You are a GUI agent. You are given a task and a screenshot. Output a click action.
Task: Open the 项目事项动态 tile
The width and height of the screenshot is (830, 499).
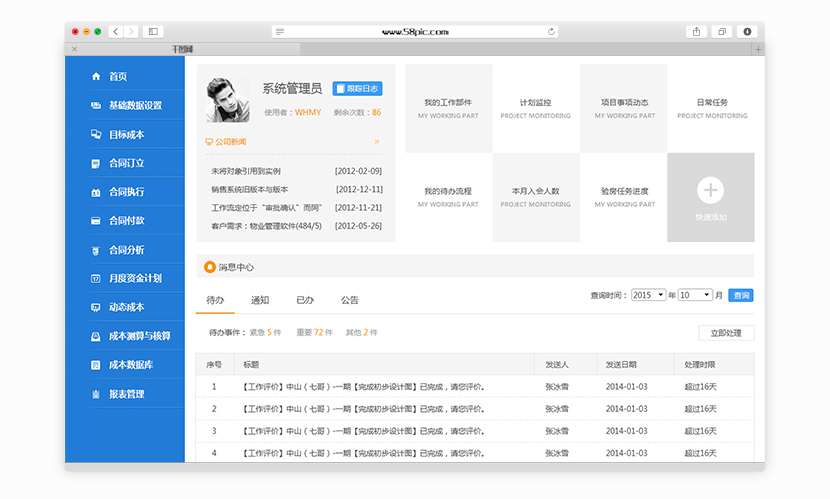tap(625, 108)
